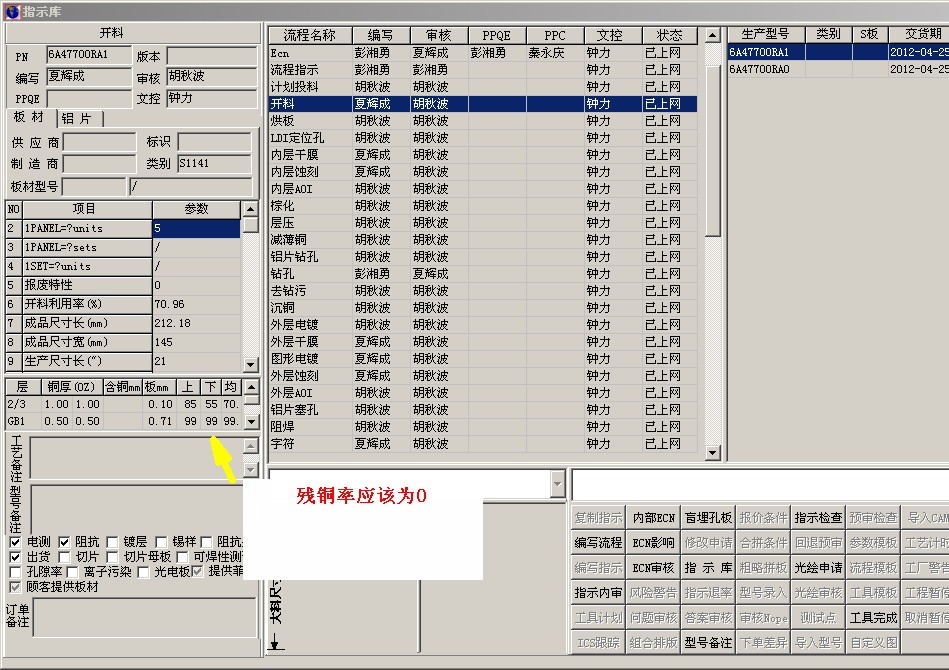Select the 层压 process row
949x670 pixels.
coord(483,223)
